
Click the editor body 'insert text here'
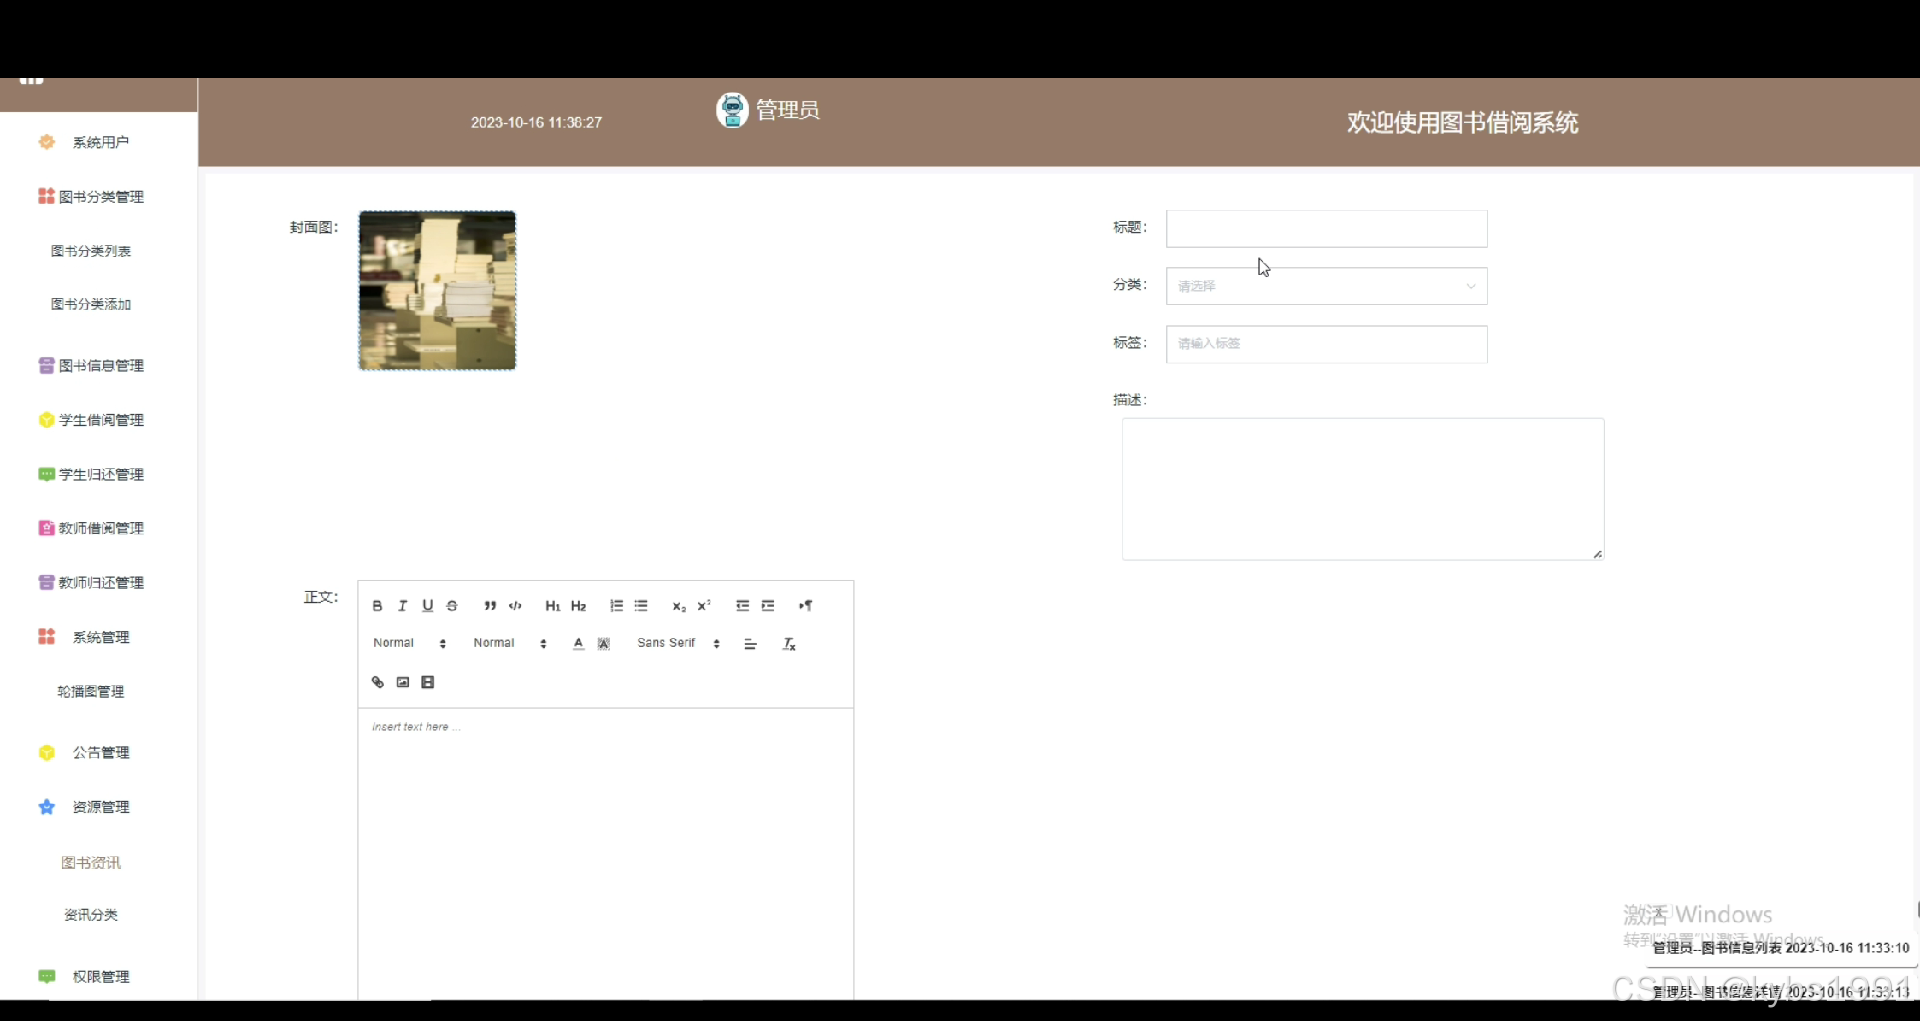click(x=606, y=853)
